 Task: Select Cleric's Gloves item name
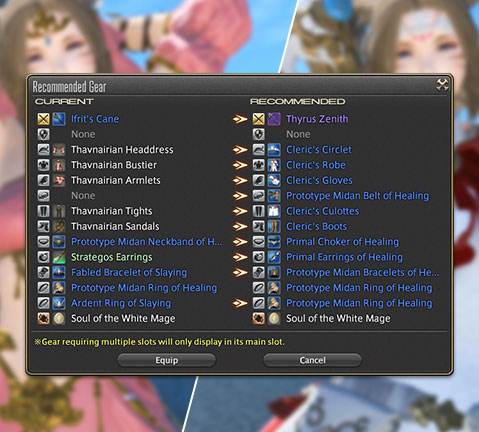point(319,180)
